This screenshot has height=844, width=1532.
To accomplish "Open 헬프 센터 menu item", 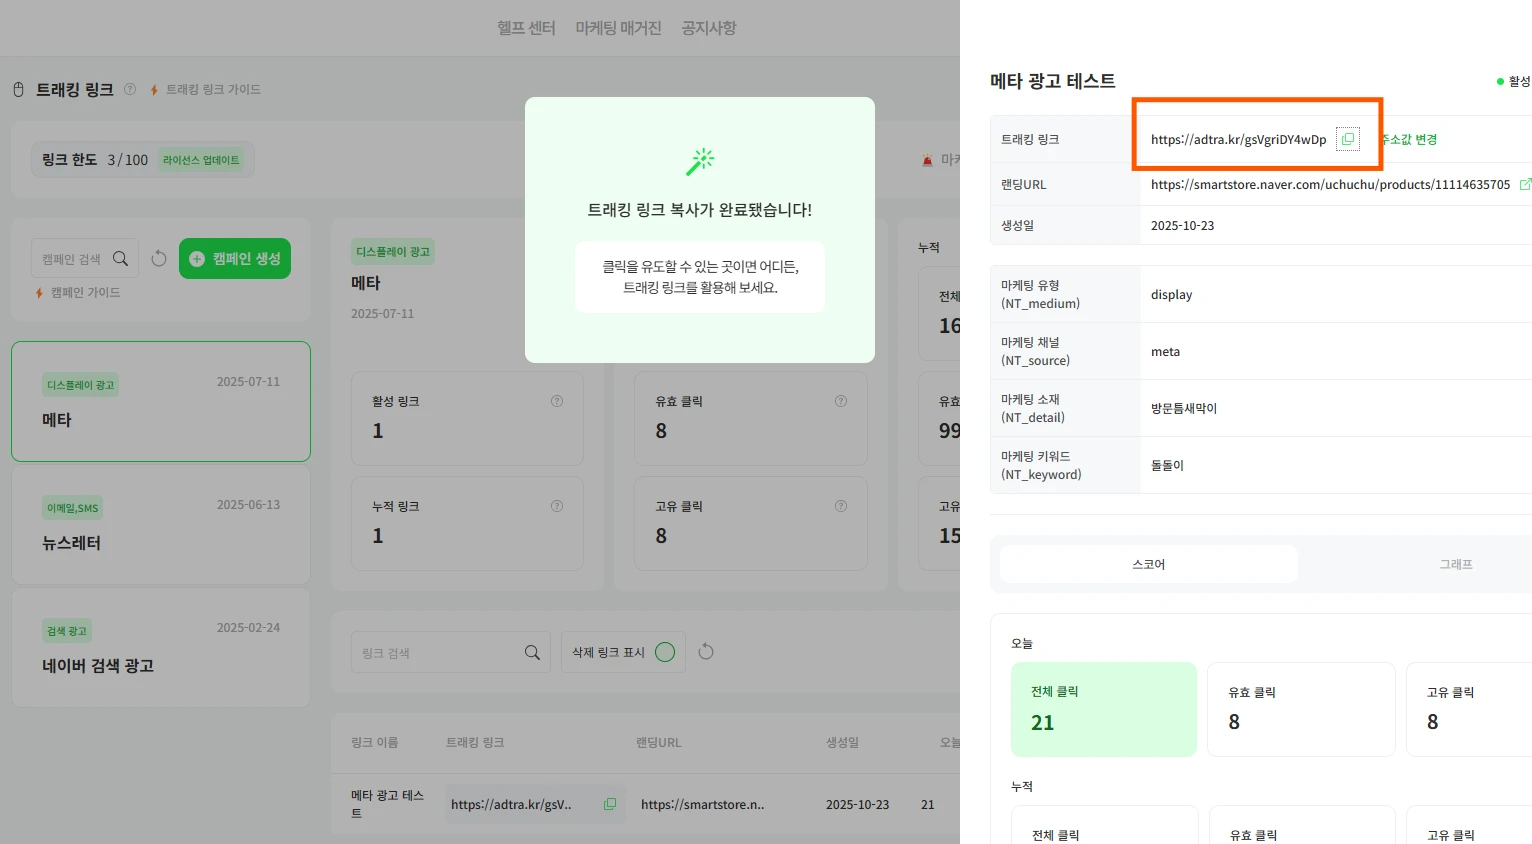I will [526, 28].
